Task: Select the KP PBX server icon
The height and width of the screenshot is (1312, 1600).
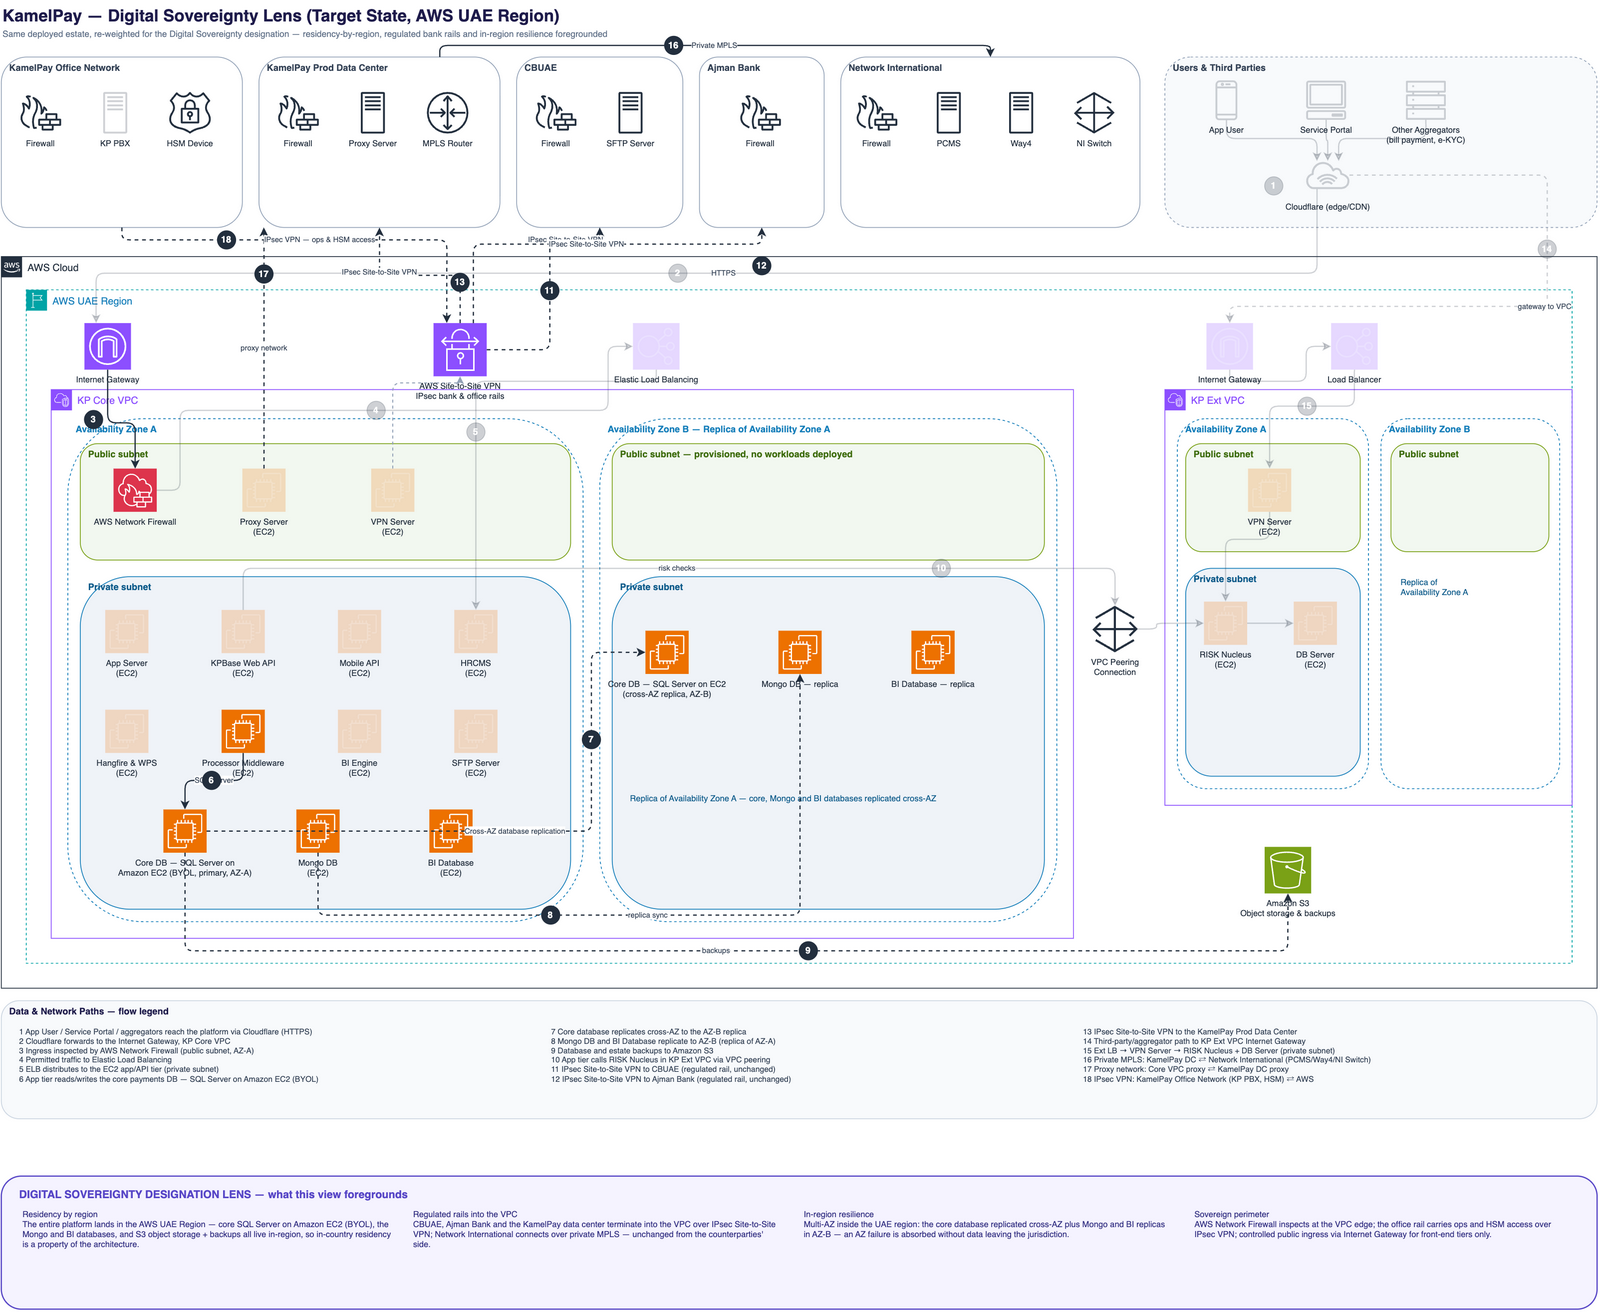Action: pyautogui.click(x=115, y=113)
